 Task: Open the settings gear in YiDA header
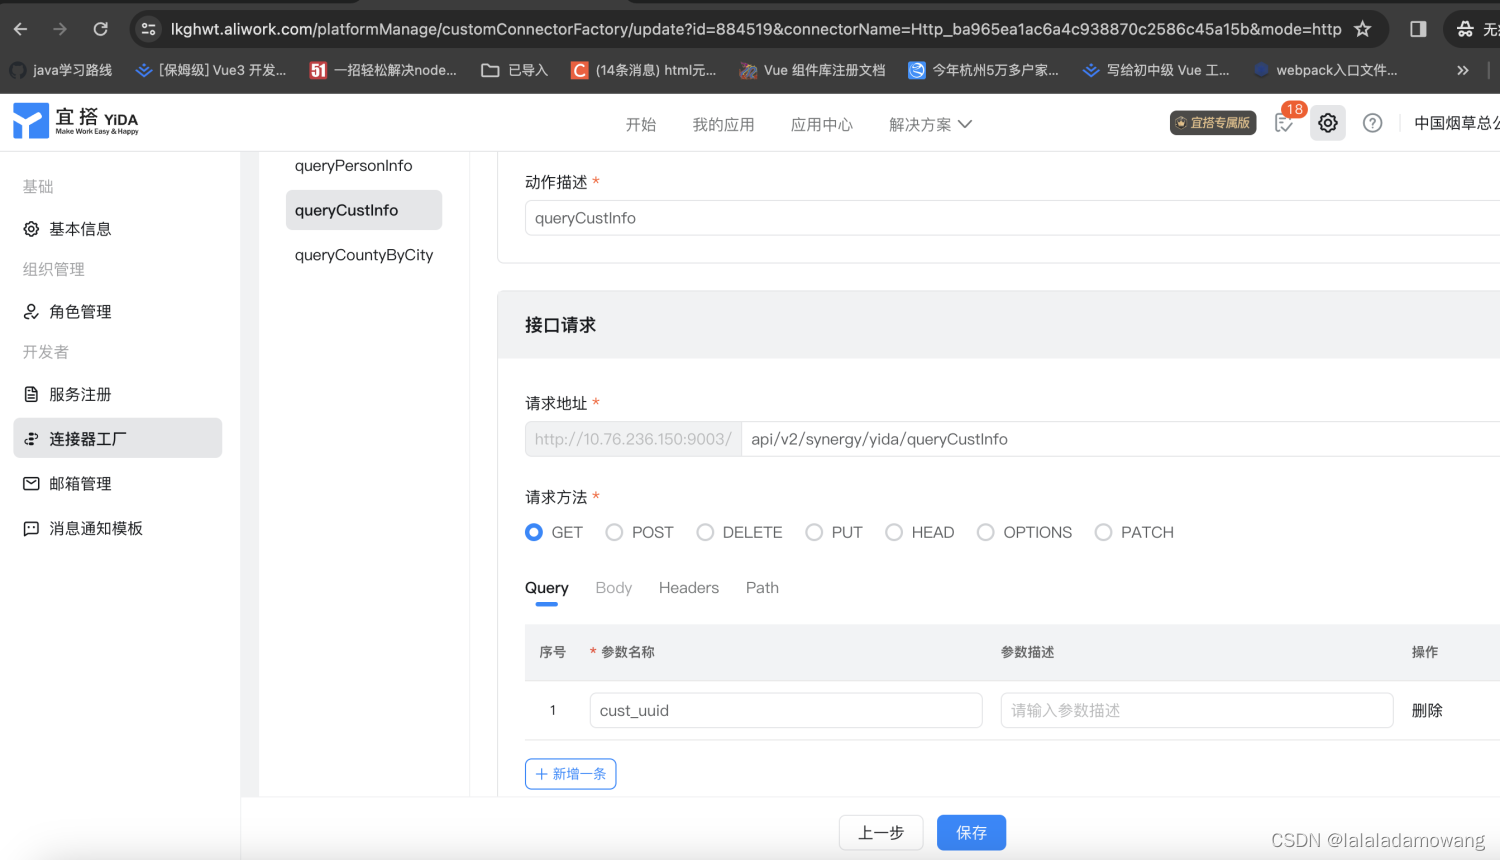click(1328, 123)
